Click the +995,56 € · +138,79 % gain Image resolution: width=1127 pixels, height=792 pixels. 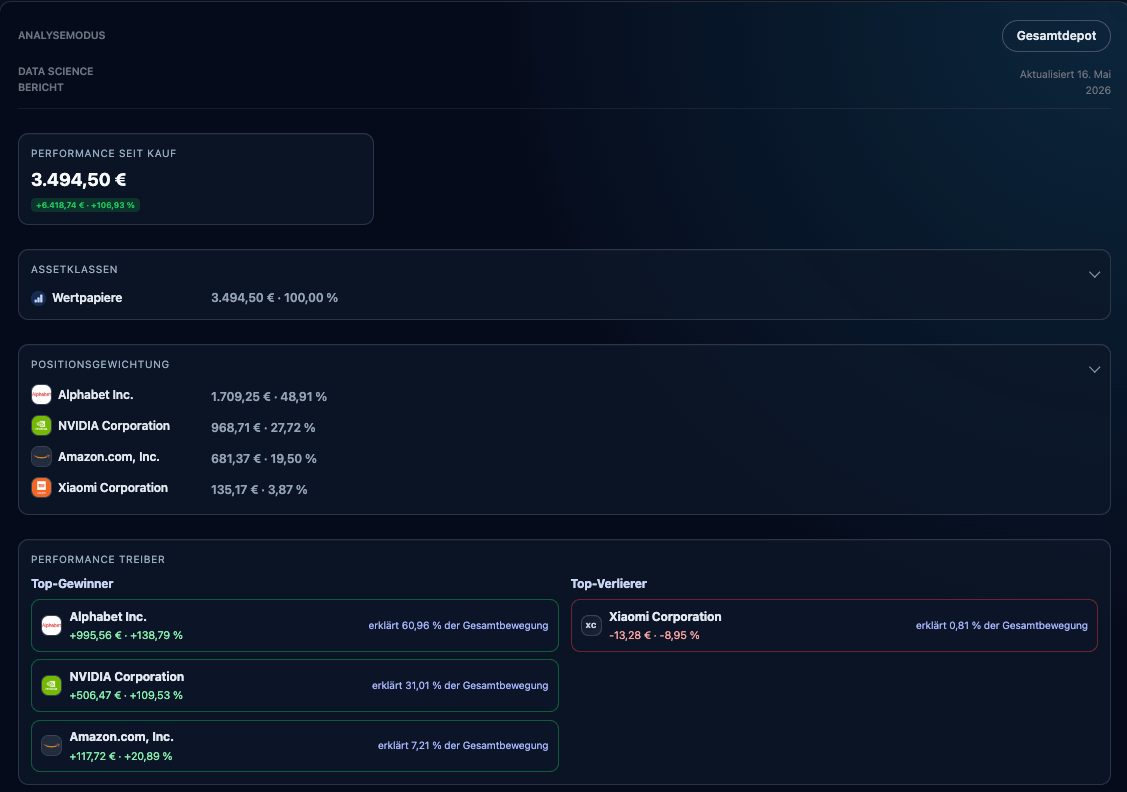coord(126,635)
